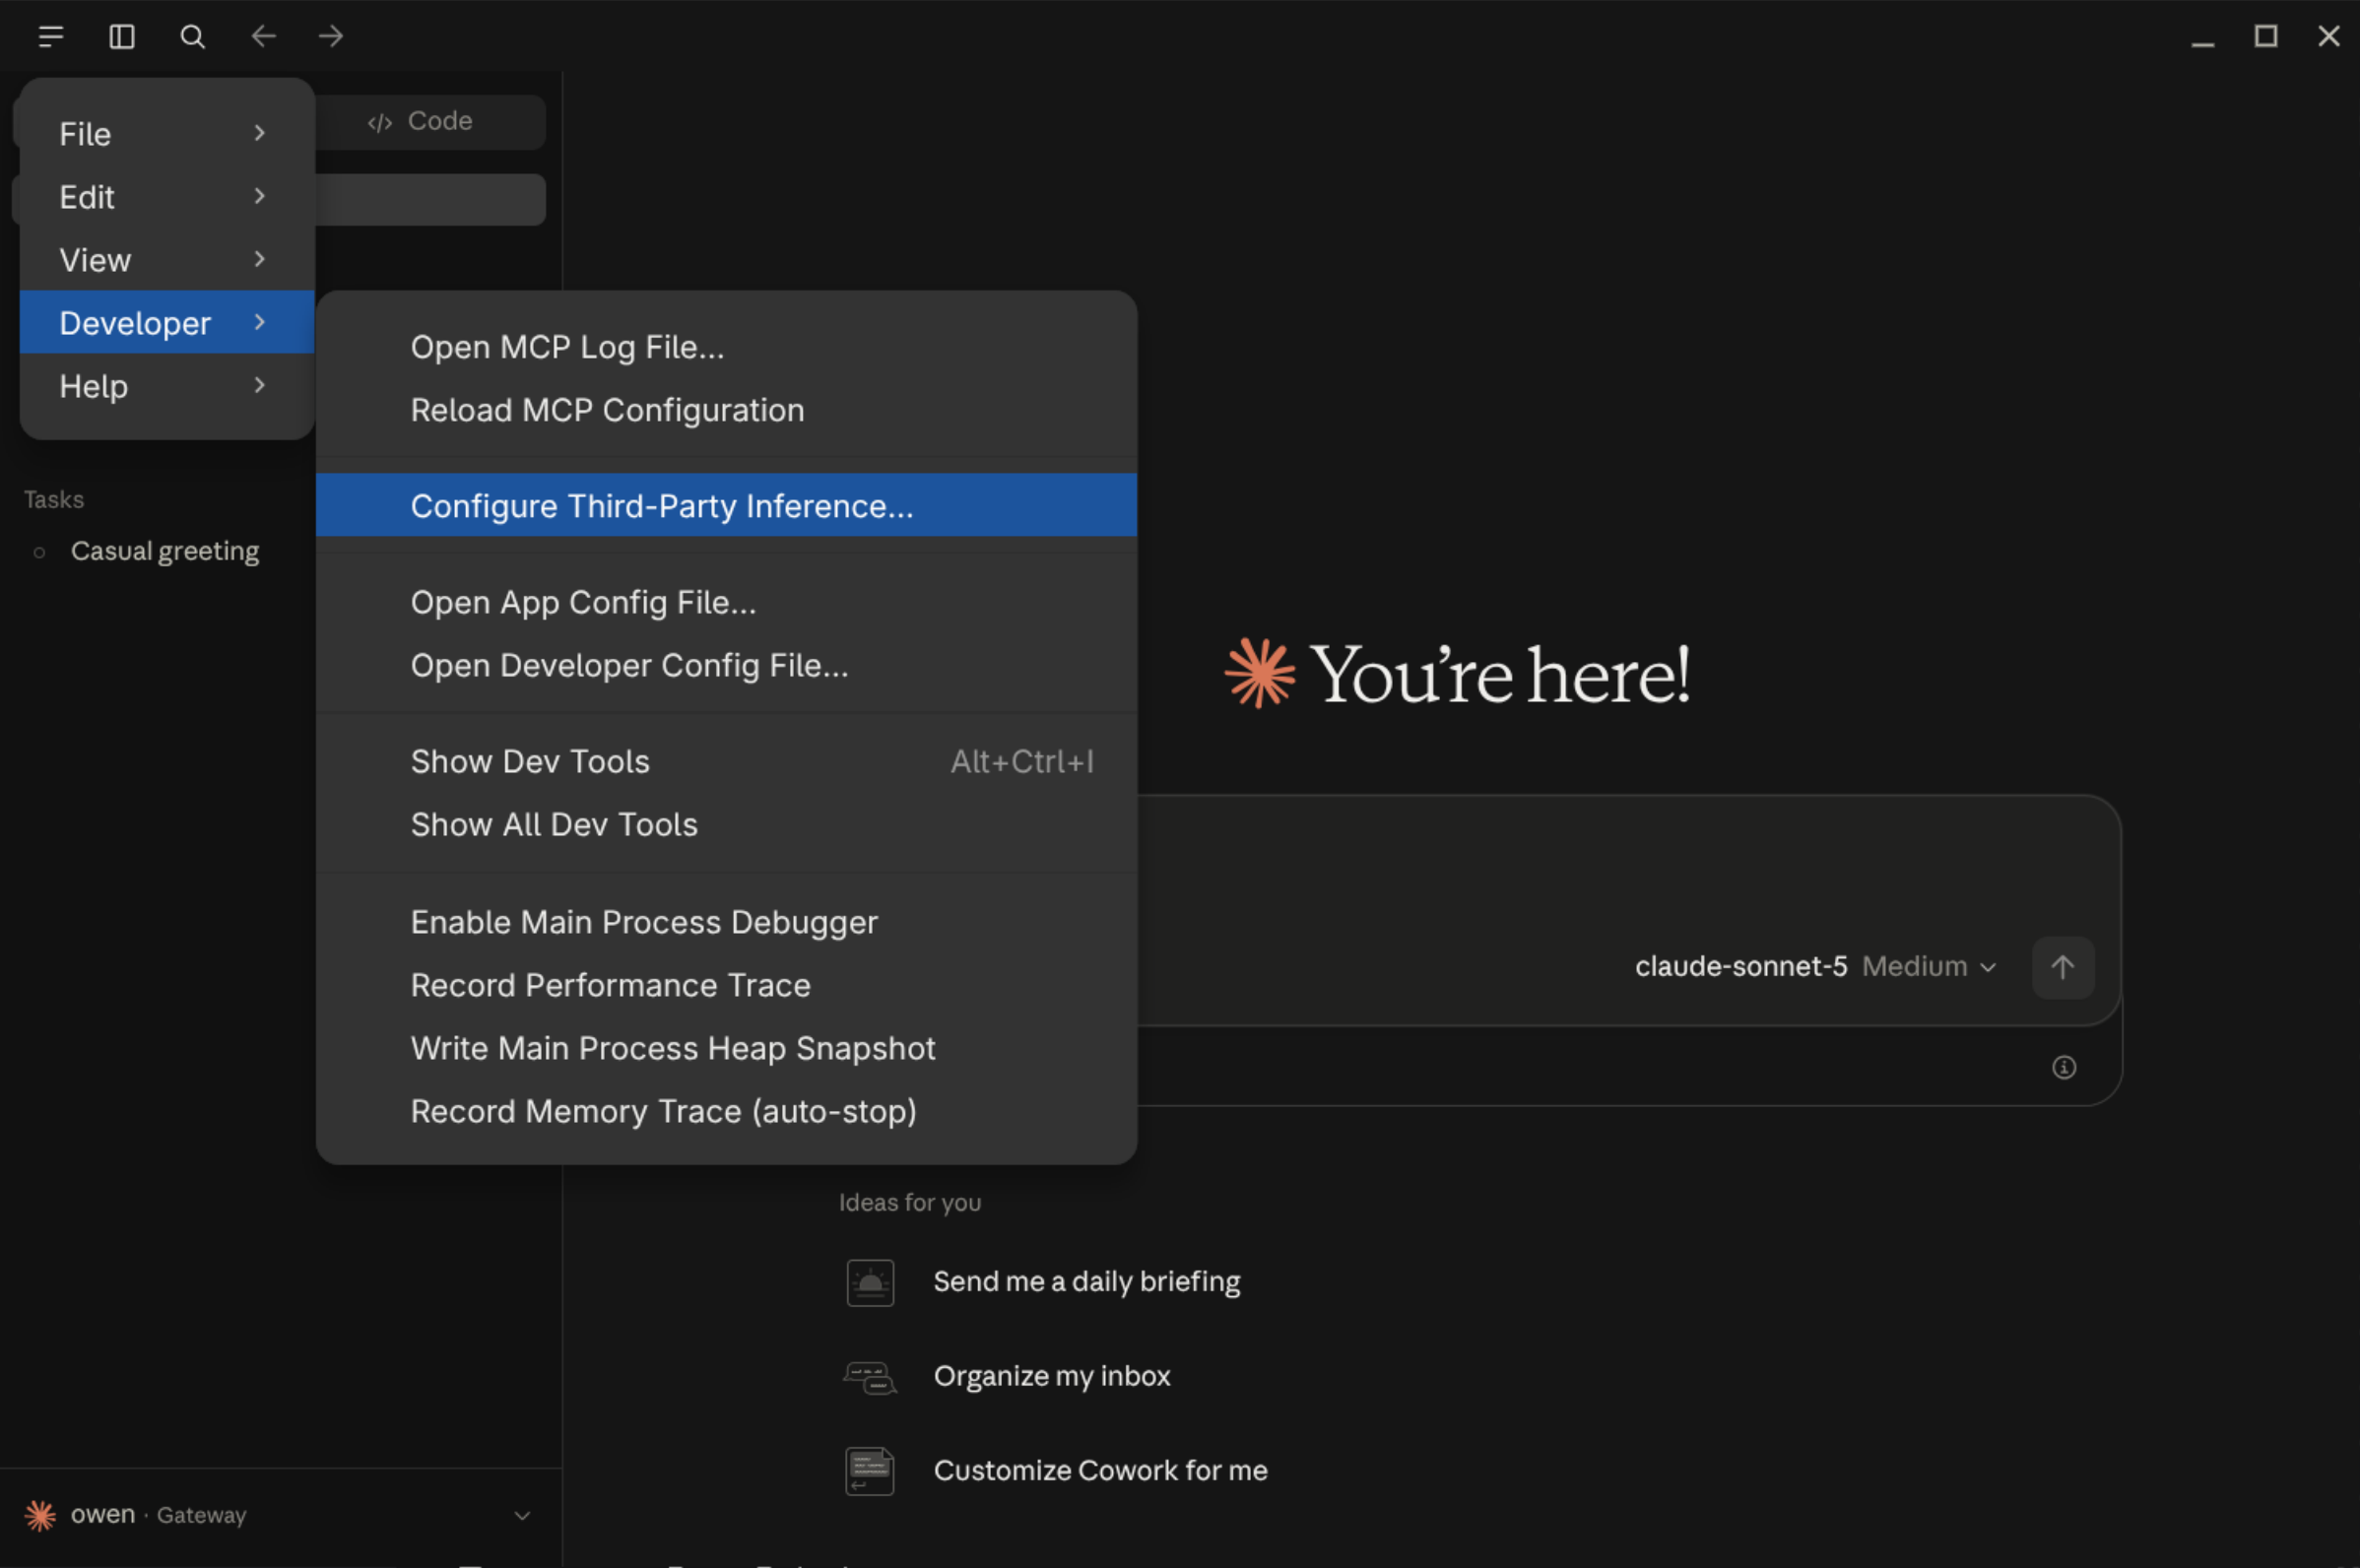
Task: Click the Claude starburst logo near owen
Action: pos(40,1515)
